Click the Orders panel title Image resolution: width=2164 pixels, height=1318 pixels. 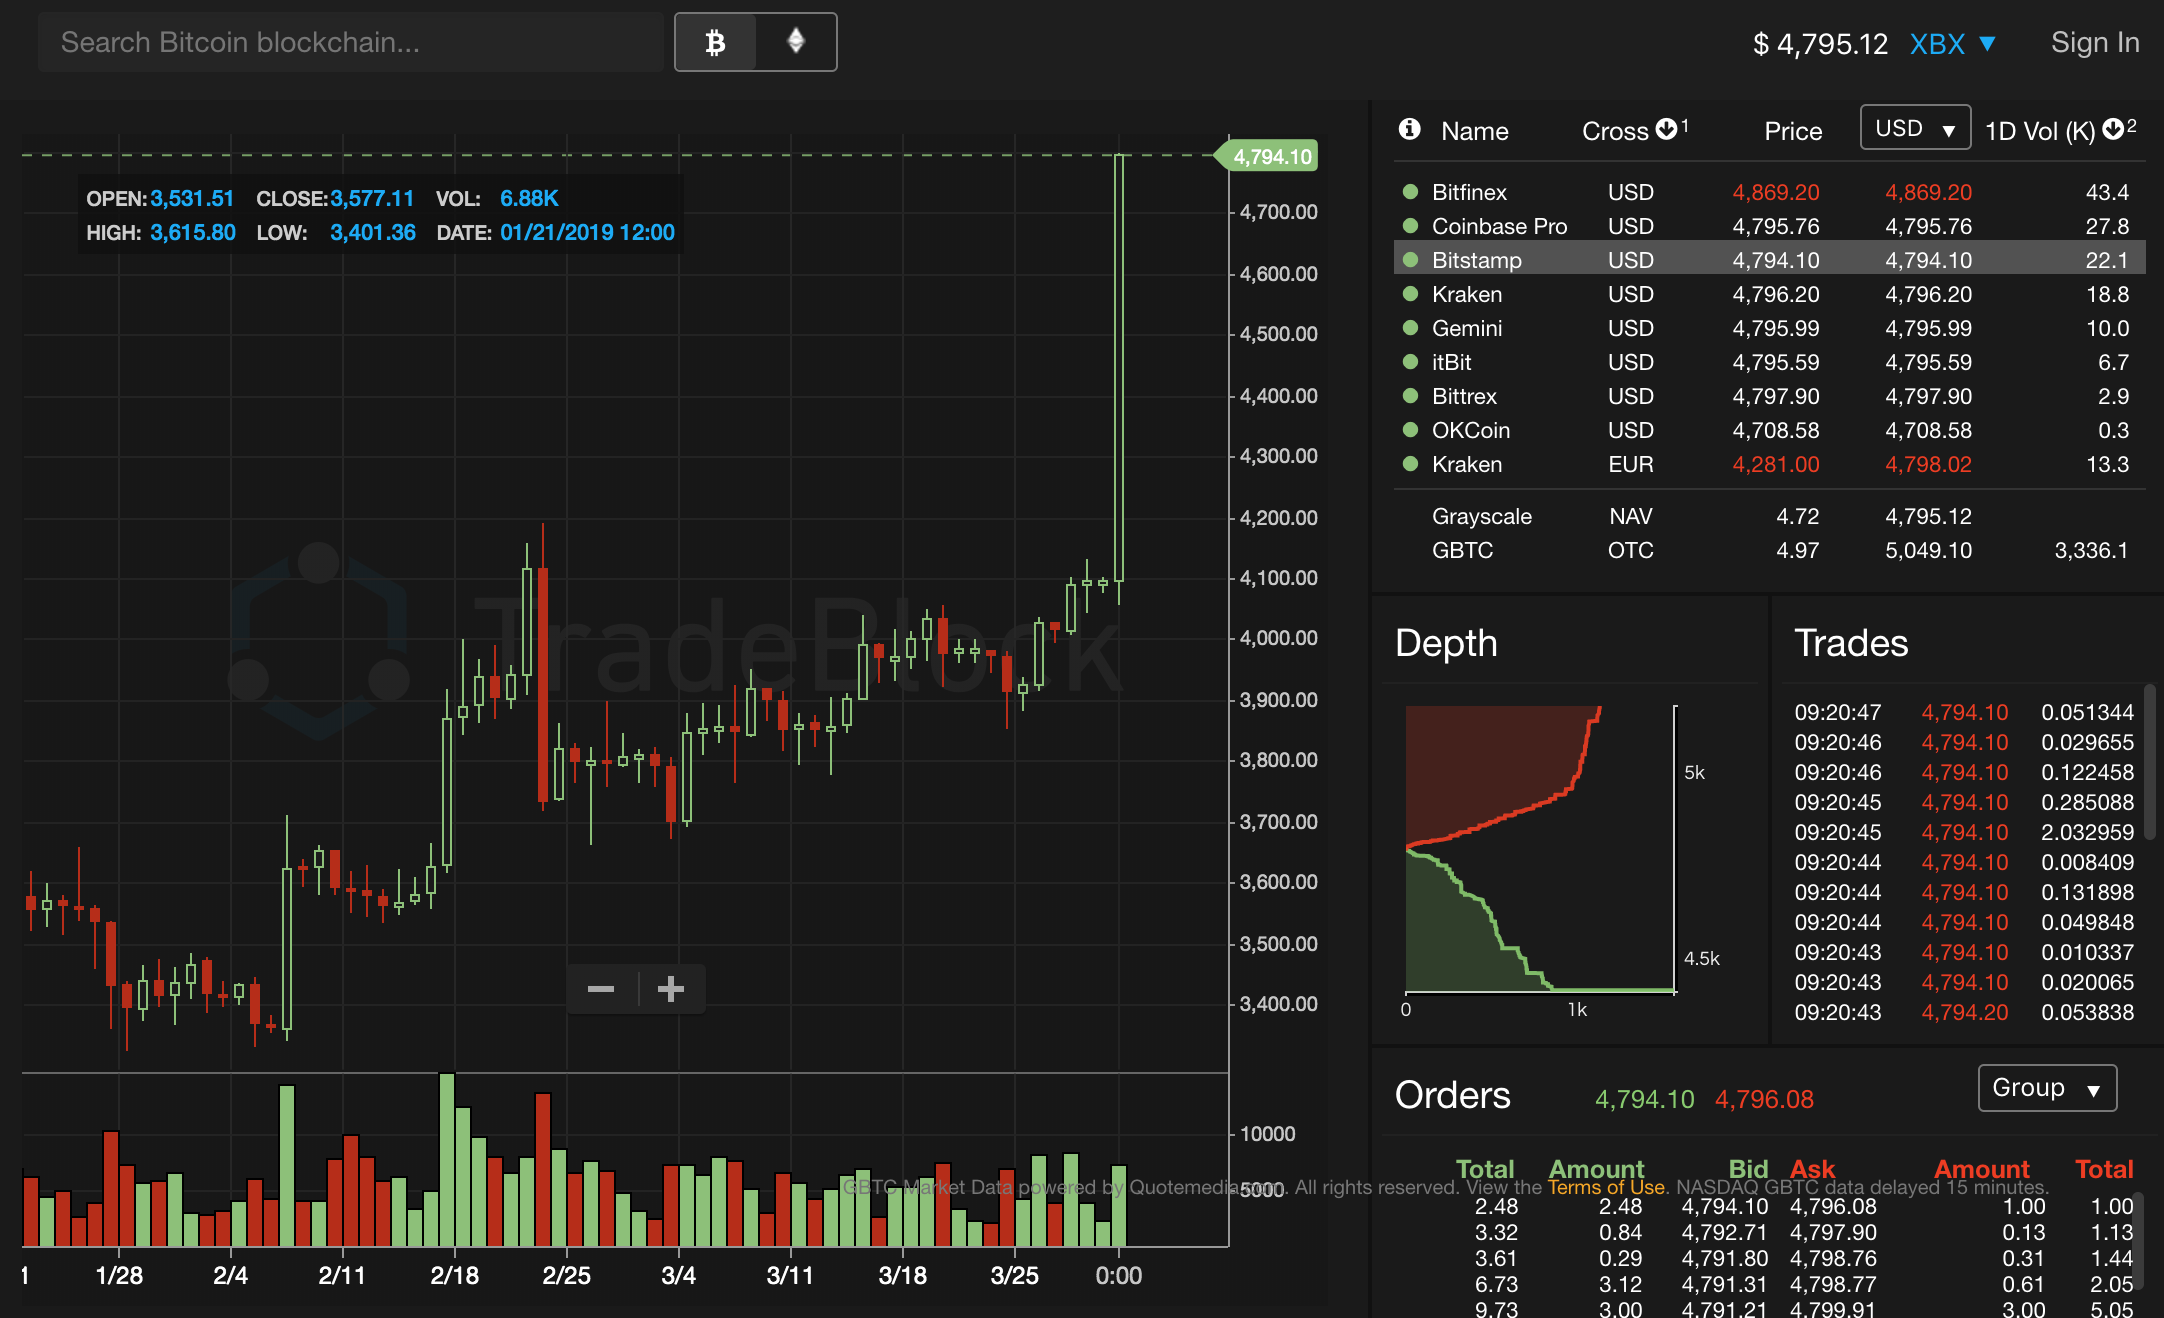pyautogui.click(x=1452, y=1095)
